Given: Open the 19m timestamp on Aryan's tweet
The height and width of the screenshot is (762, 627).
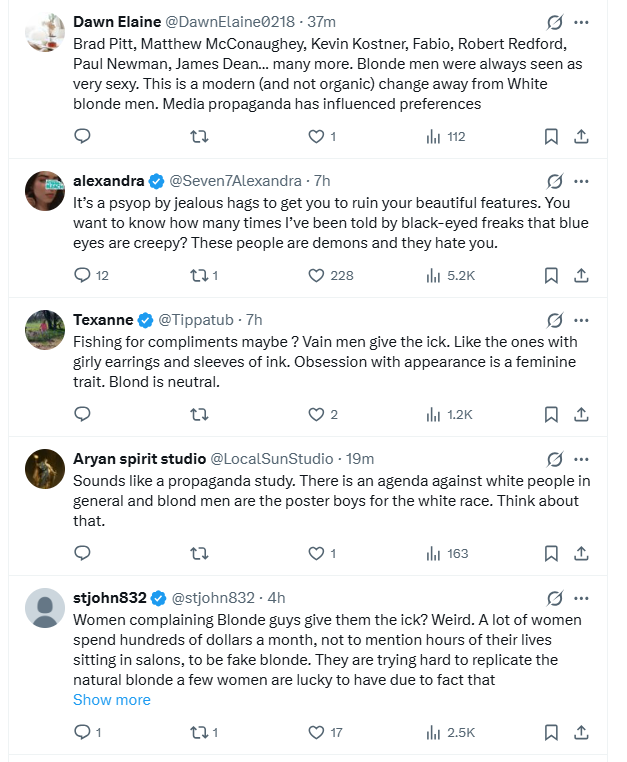Looking at the screenshot, I should [360, 459].
